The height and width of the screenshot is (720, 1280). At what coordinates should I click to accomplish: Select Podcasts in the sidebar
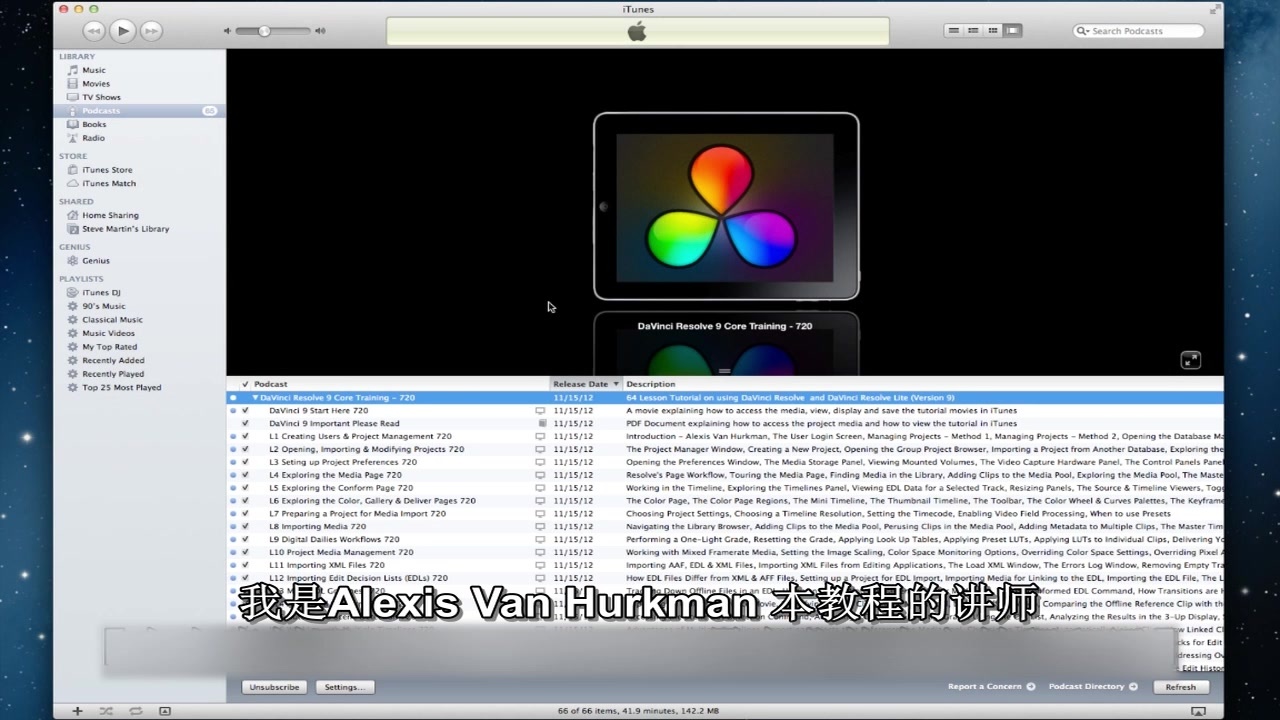(x=101, y=111)
